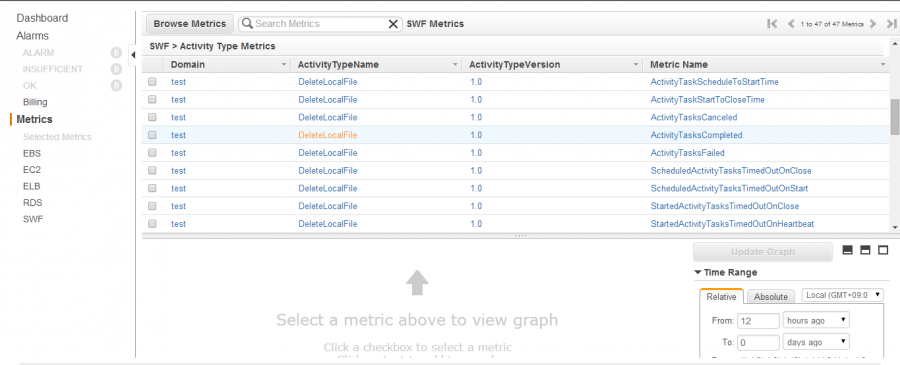Viewport: 900px width, 365px height.
Task: Jump to last page of metrics
Action: pos(891,24)
